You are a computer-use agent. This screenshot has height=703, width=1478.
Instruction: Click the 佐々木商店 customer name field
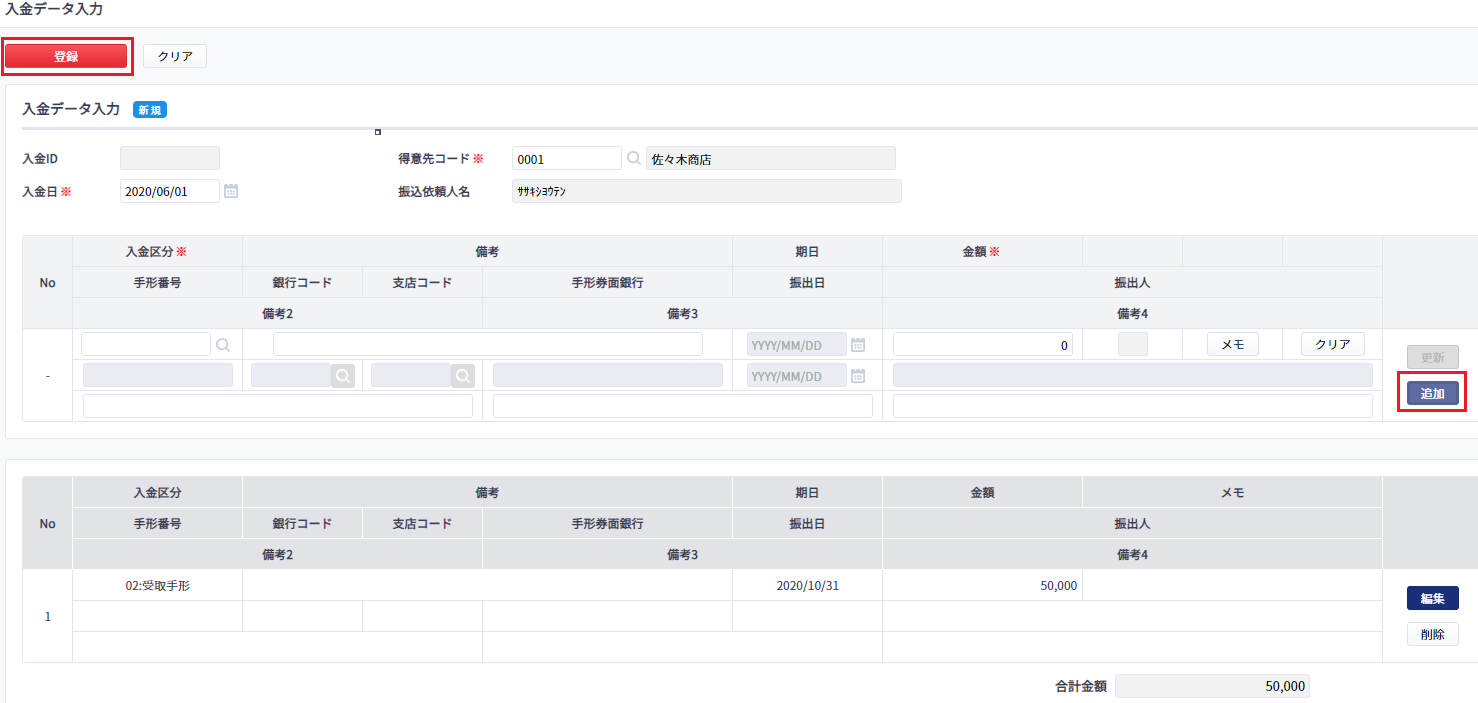tap(771, 158)
